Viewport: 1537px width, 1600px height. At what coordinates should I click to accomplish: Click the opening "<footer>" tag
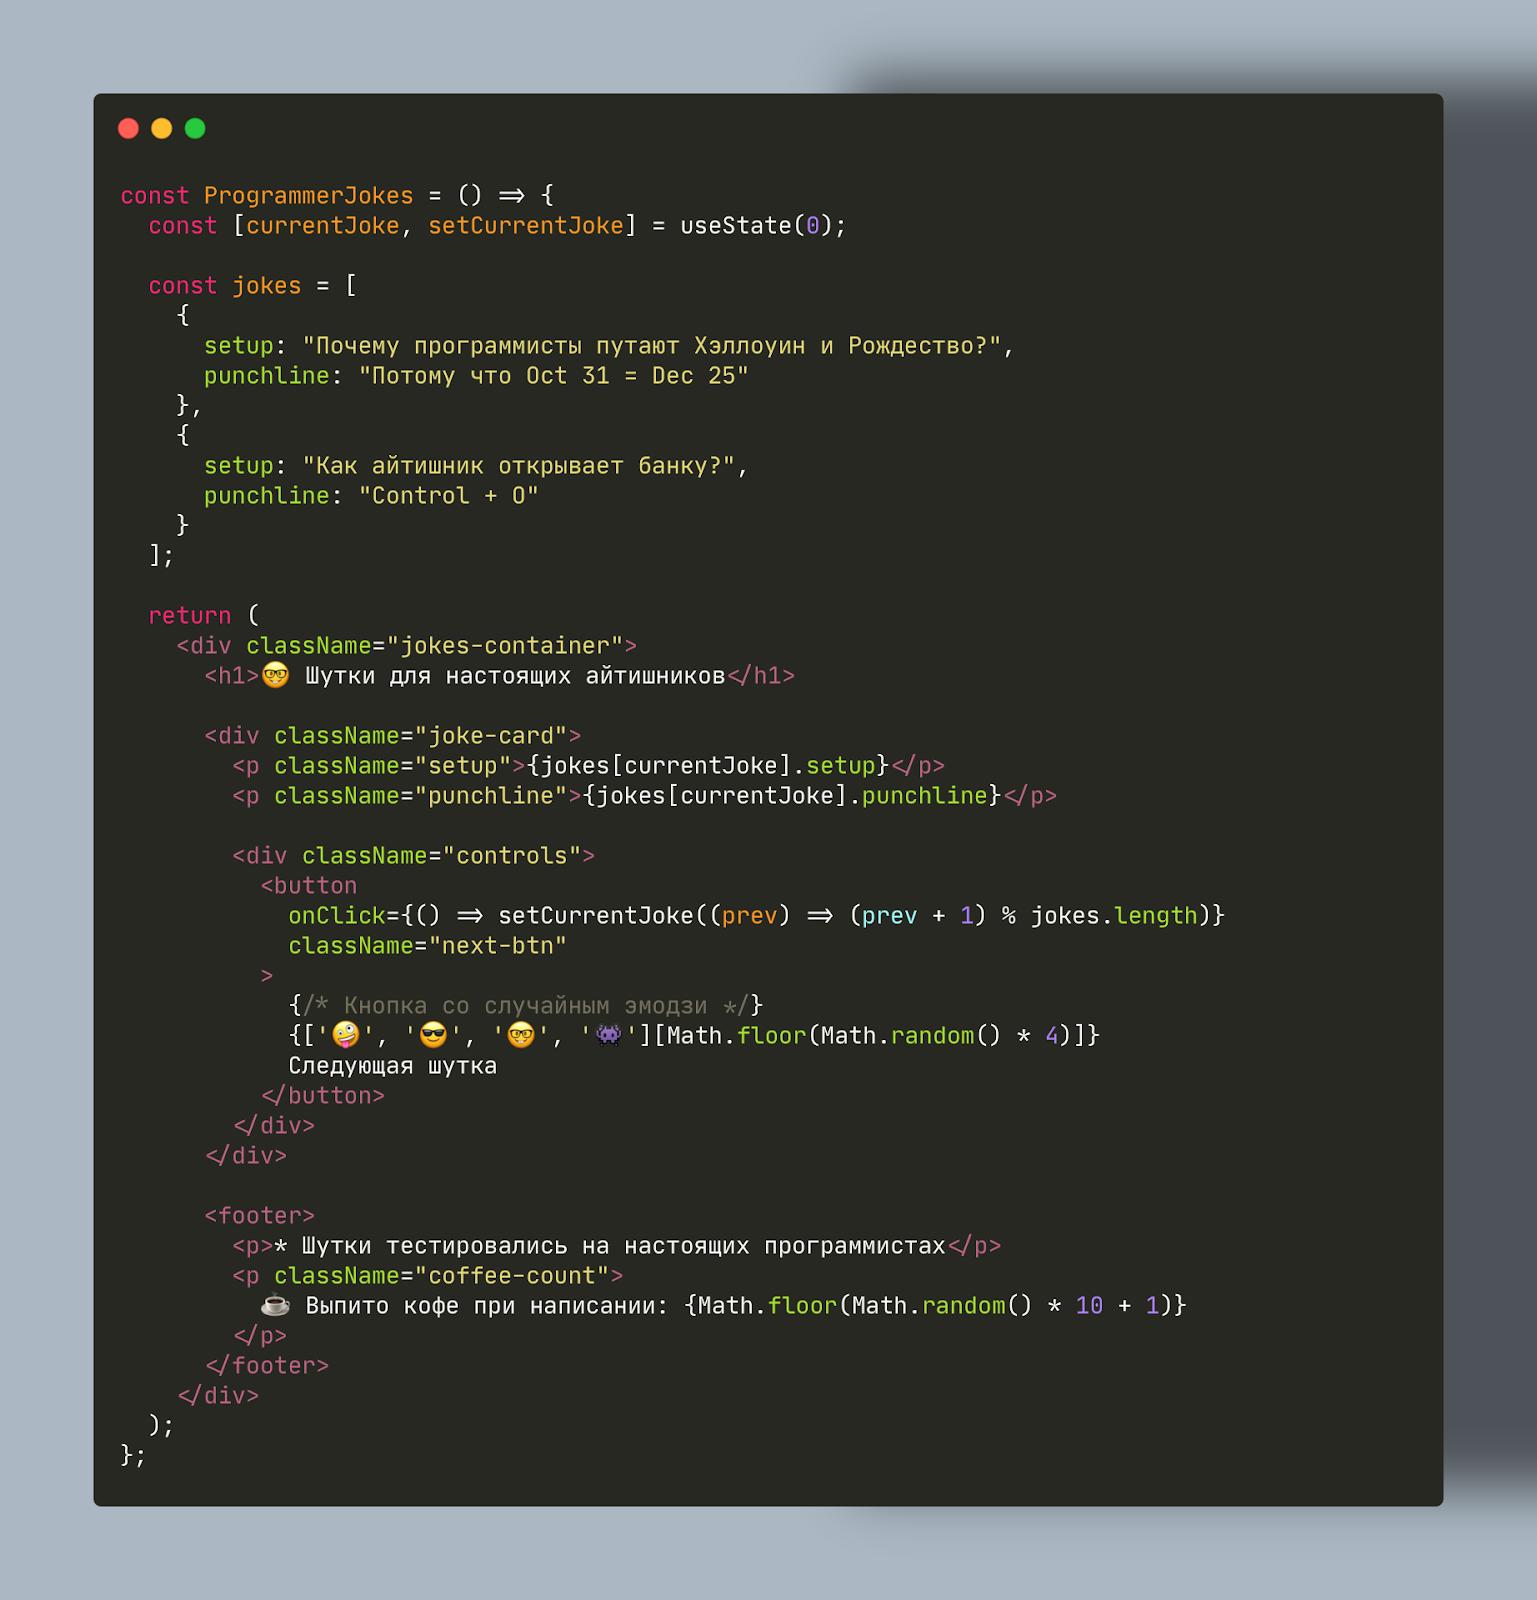[259, 1216]
